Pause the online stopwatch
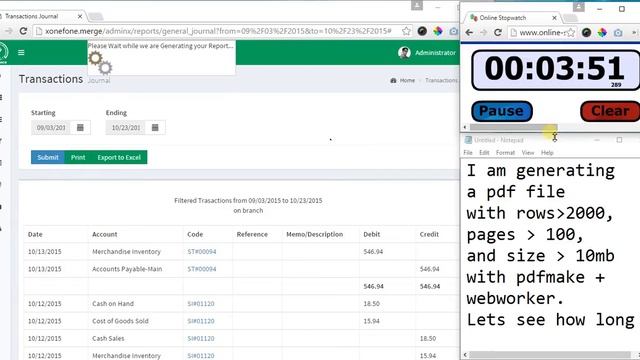 (x=502, y=111)
